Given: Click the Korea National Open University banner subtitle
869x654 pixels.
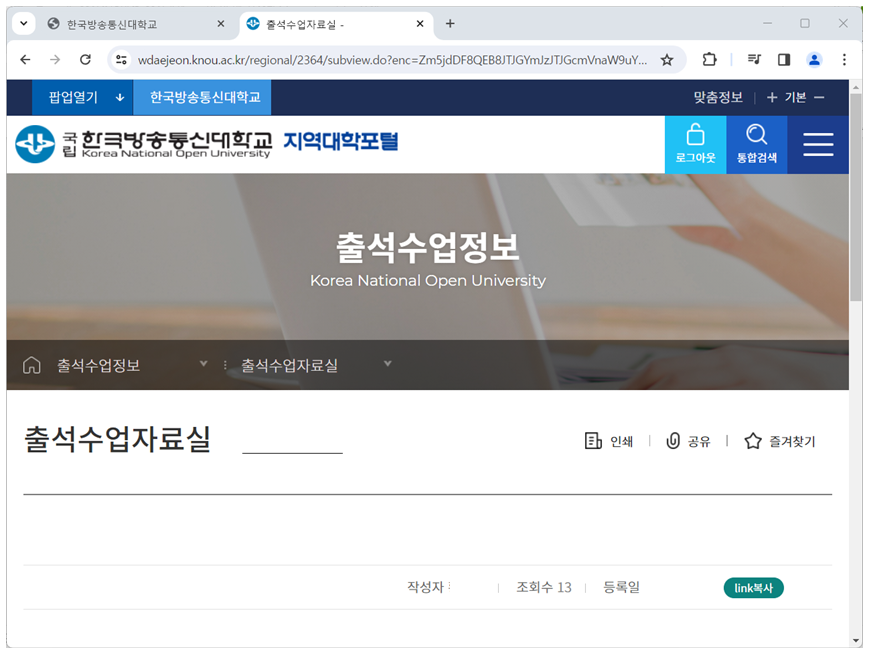Looking at the screenshot, I should pyautogui.click(x=428, y=280).
